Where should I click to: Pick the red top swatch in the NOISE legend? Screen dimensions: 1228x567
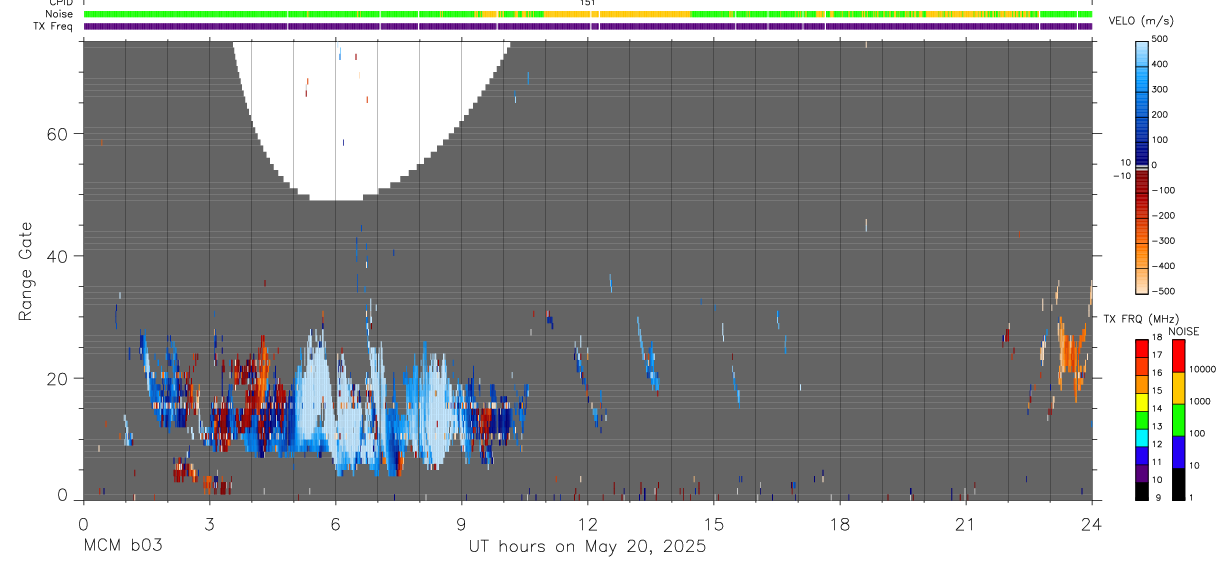(x=1178, y=355)
